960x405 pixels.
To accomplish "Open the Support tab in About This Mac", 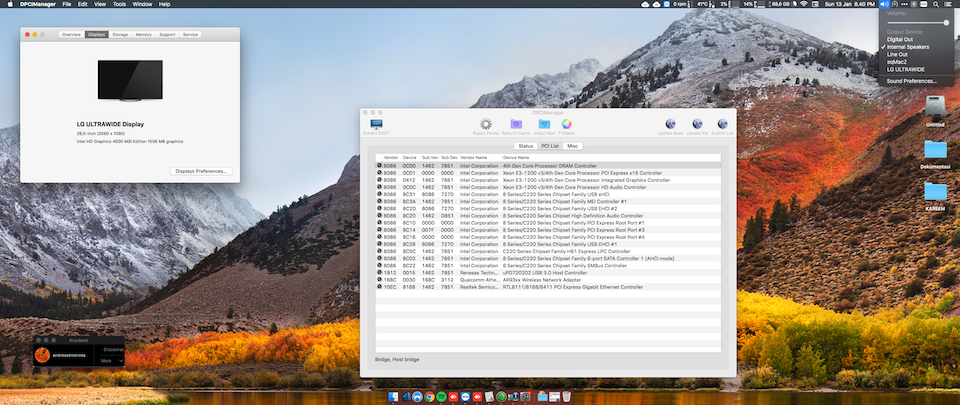I will pyautogui.click(x=167, y=35).
